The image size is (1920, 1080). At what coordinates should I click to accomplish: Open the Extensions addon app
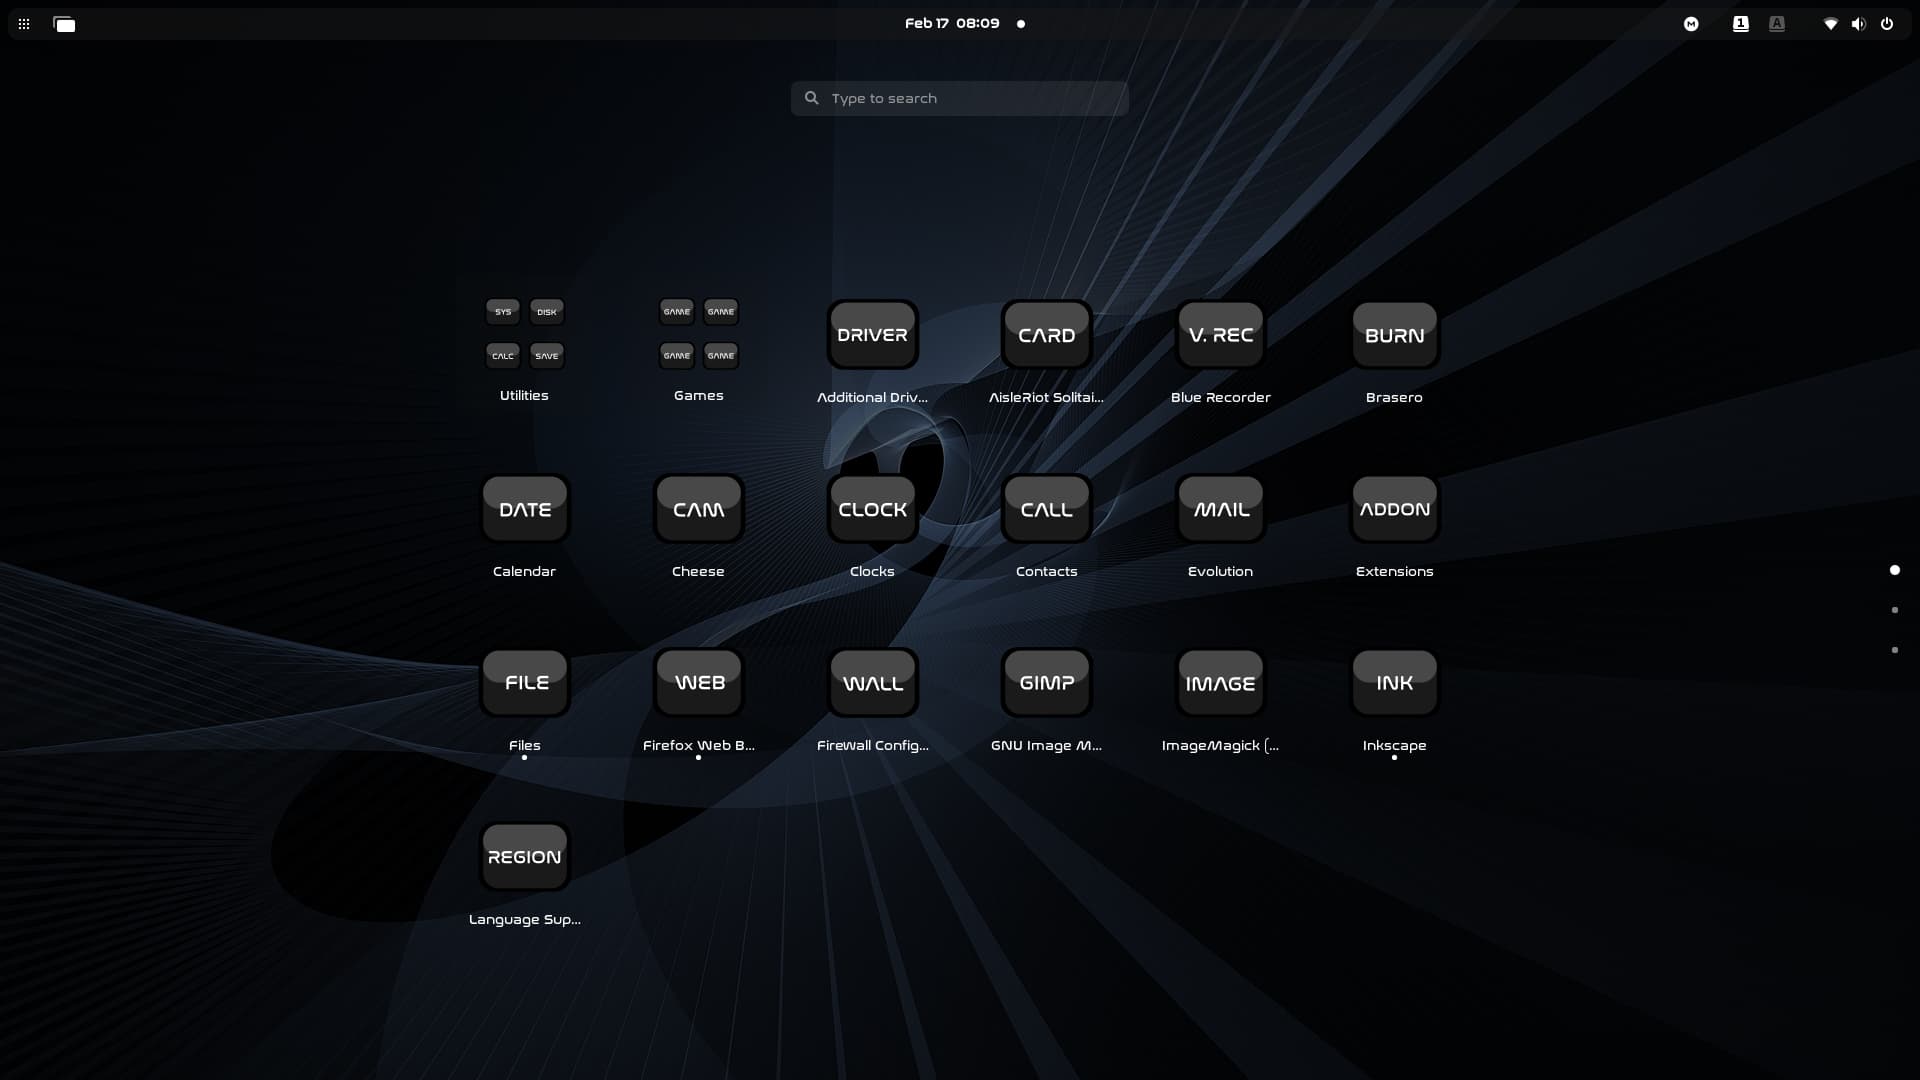click(1394, 510)
